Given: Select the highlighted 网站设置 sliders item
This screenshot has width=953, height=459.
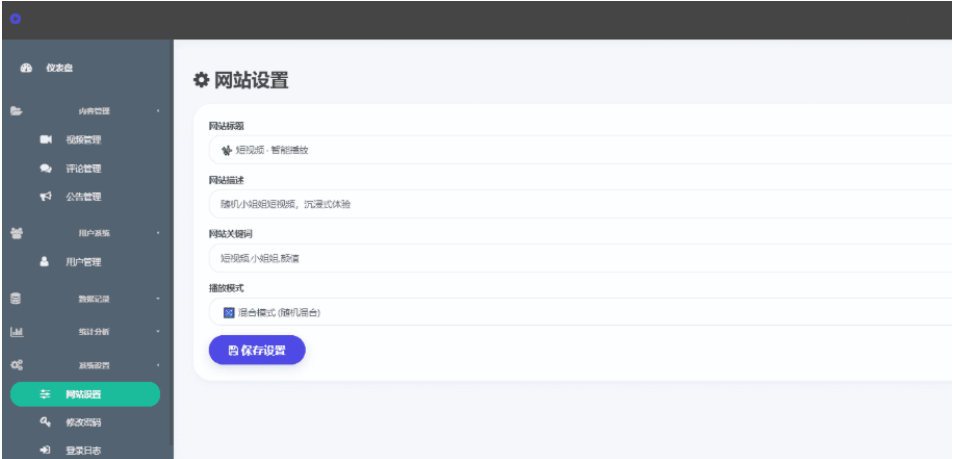Looking at the screenshot, I should click(85, 394).
